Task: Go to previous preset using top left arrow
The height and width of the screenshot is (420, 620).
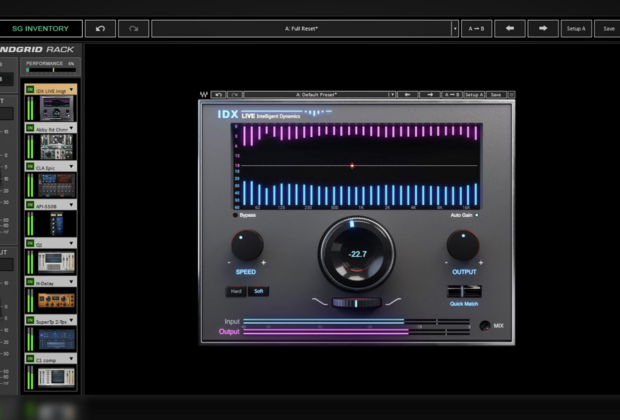Action: click(509, 29)
